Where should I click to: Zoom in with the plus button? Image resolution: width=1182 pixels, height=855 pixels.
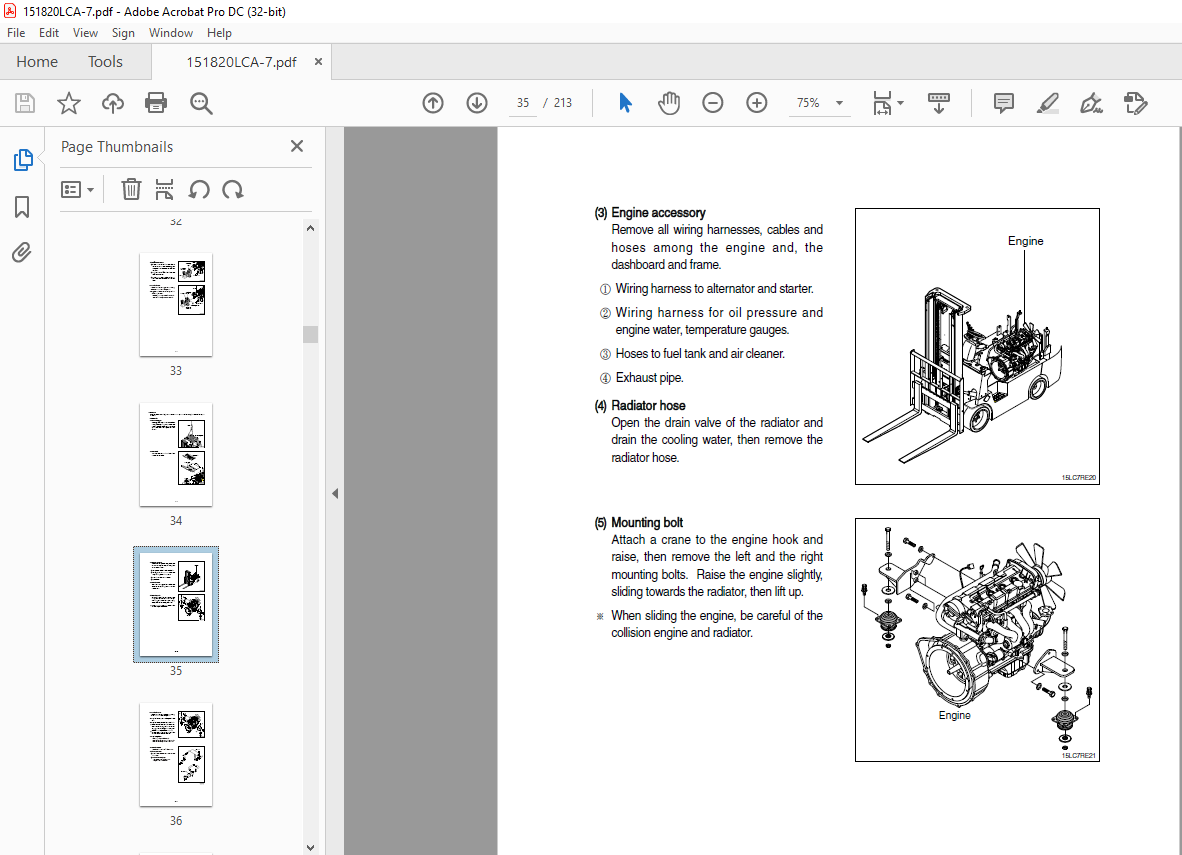[756, 103]
